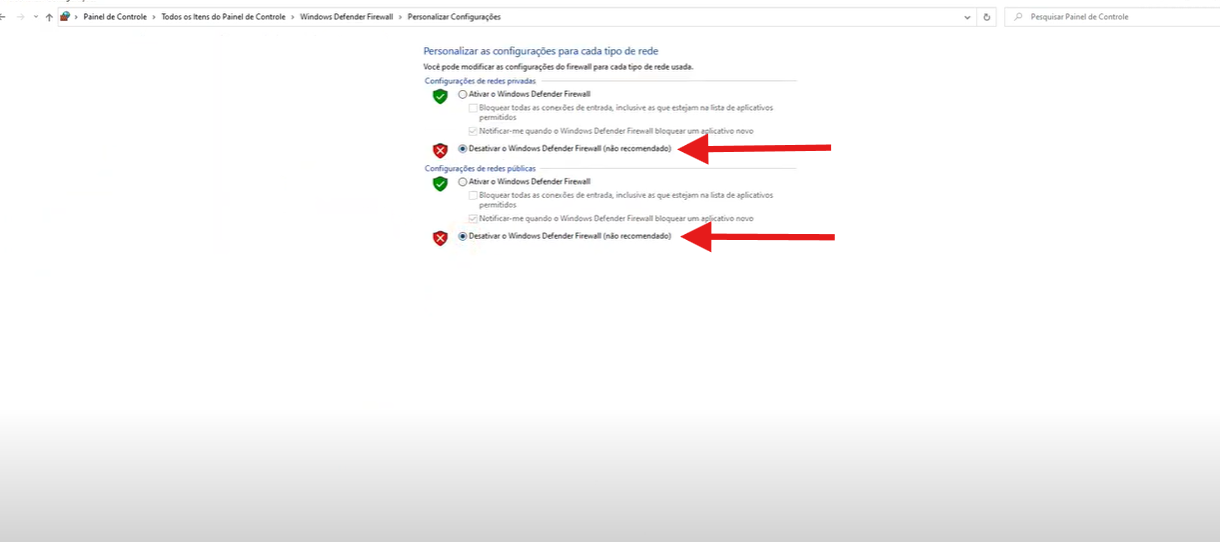Click the green shield under private networks

439,96
